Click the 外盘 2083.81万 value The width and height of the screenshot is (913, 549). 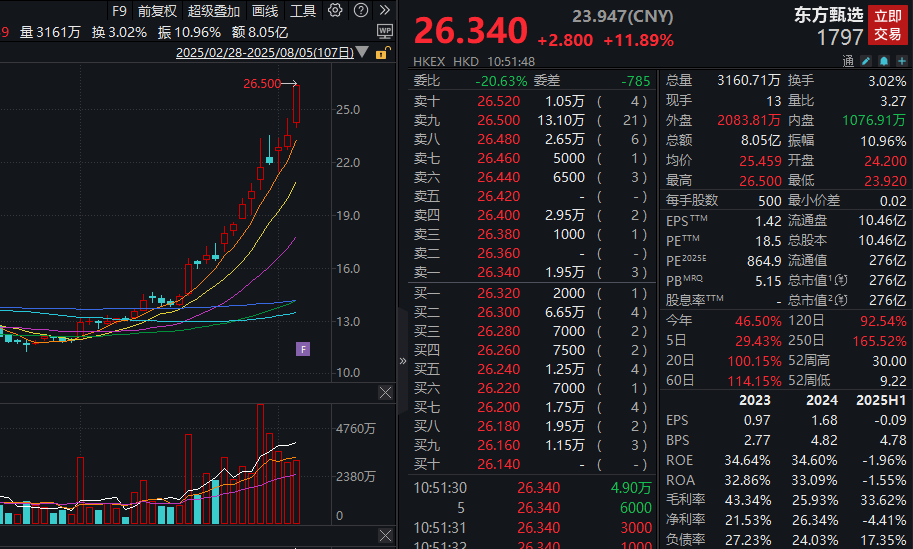(749, 121)
